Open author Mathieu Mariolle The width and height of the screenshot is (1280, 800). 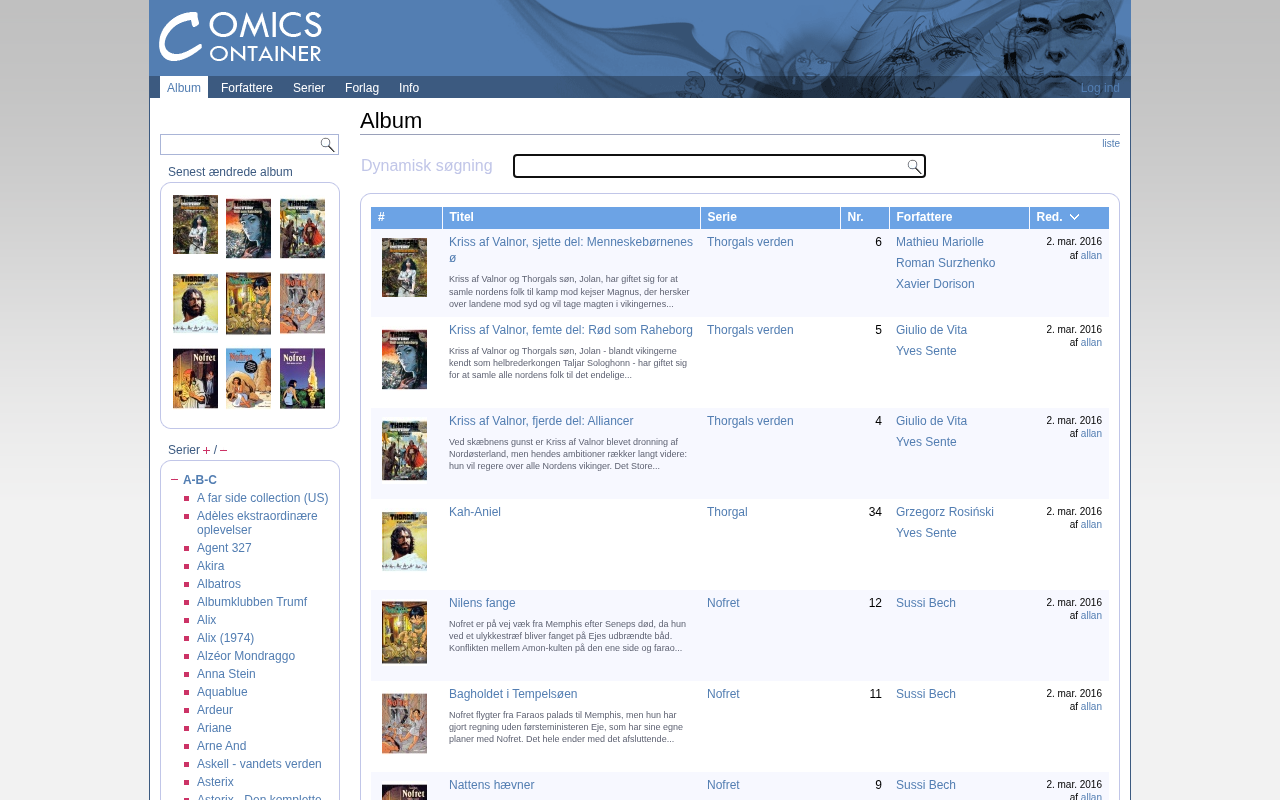(940, 242)
